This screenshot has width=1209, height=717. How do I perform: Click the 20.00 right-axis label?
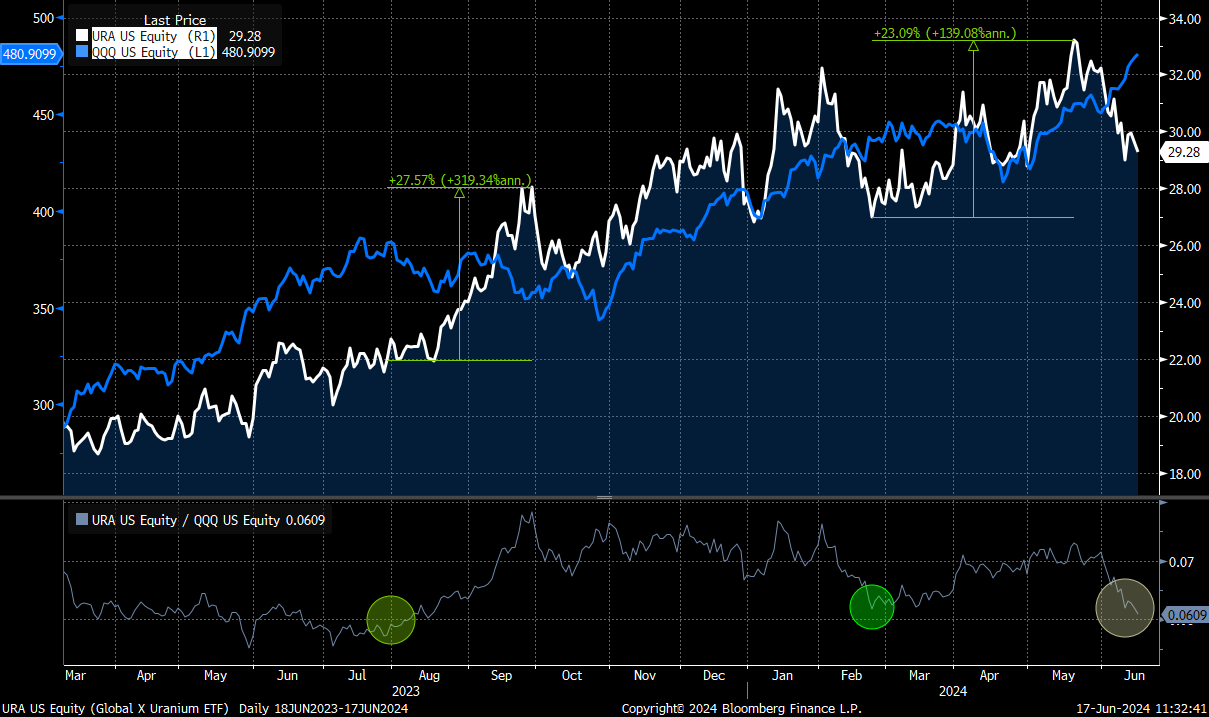pos(1183,417)
